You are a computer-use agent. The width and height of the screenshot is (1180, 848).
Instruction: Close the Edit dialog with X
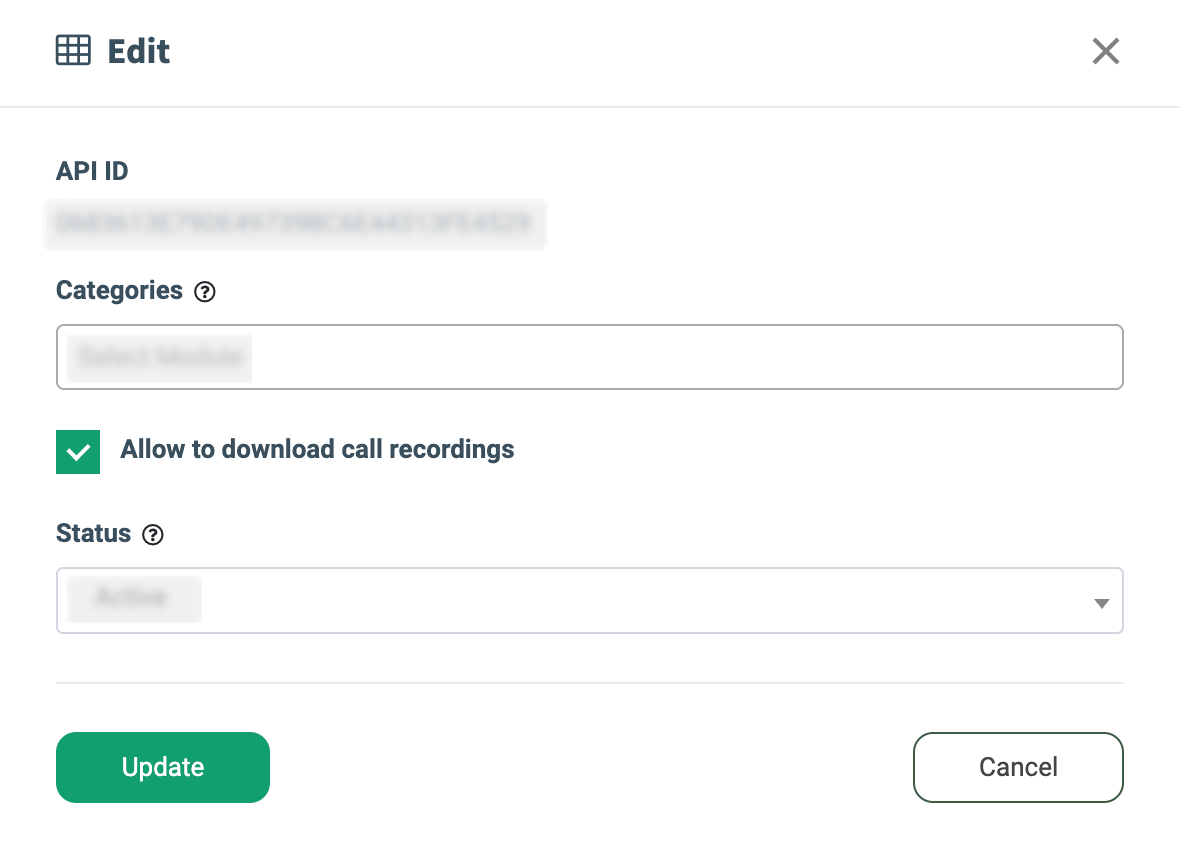pyautogui.click(x=1105, y=51)
